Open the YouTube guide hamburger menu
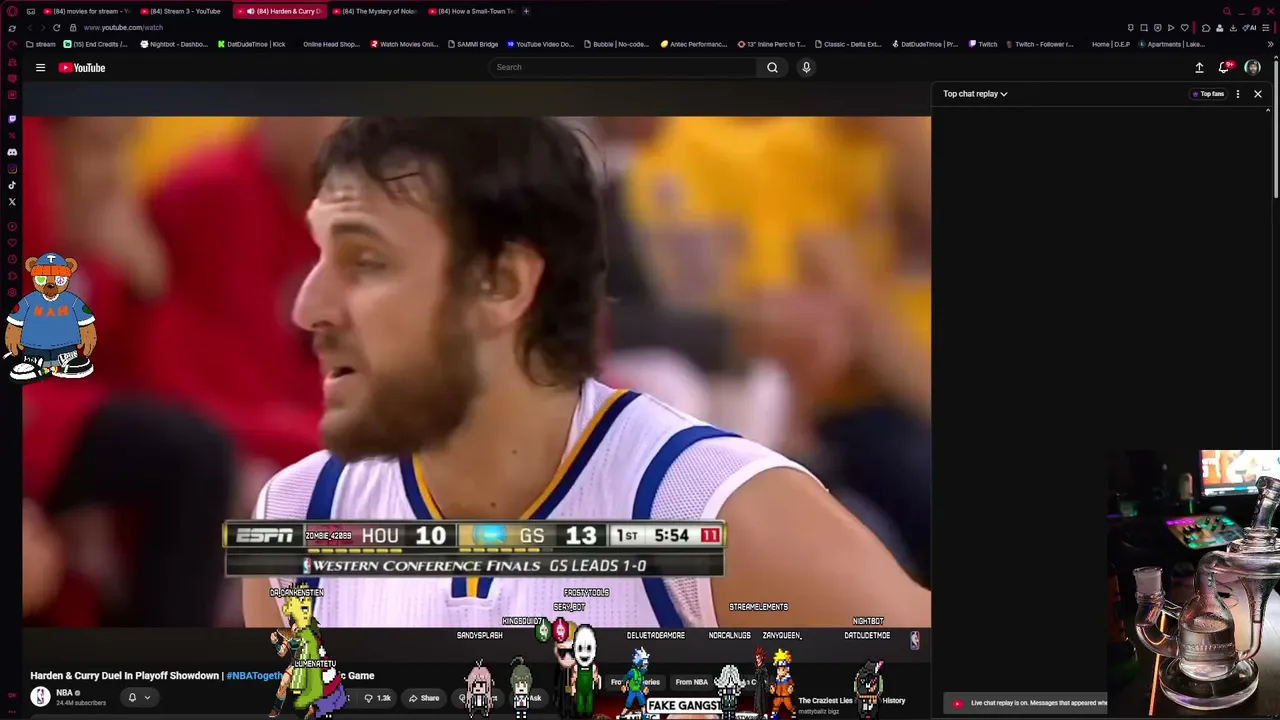Viewport: 1280px width, 720px height. (x=40, y=68)
